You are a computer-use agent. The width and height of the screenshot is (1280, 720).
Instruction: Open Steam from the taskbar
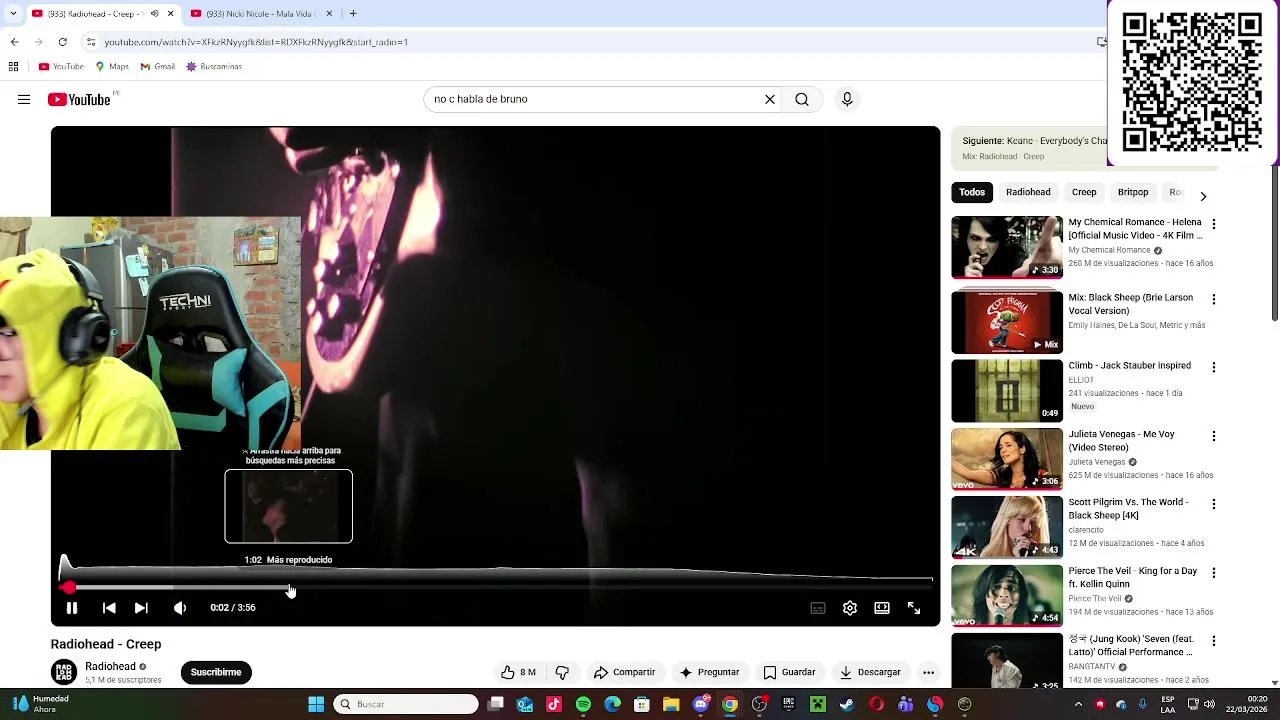coord(847,704)
